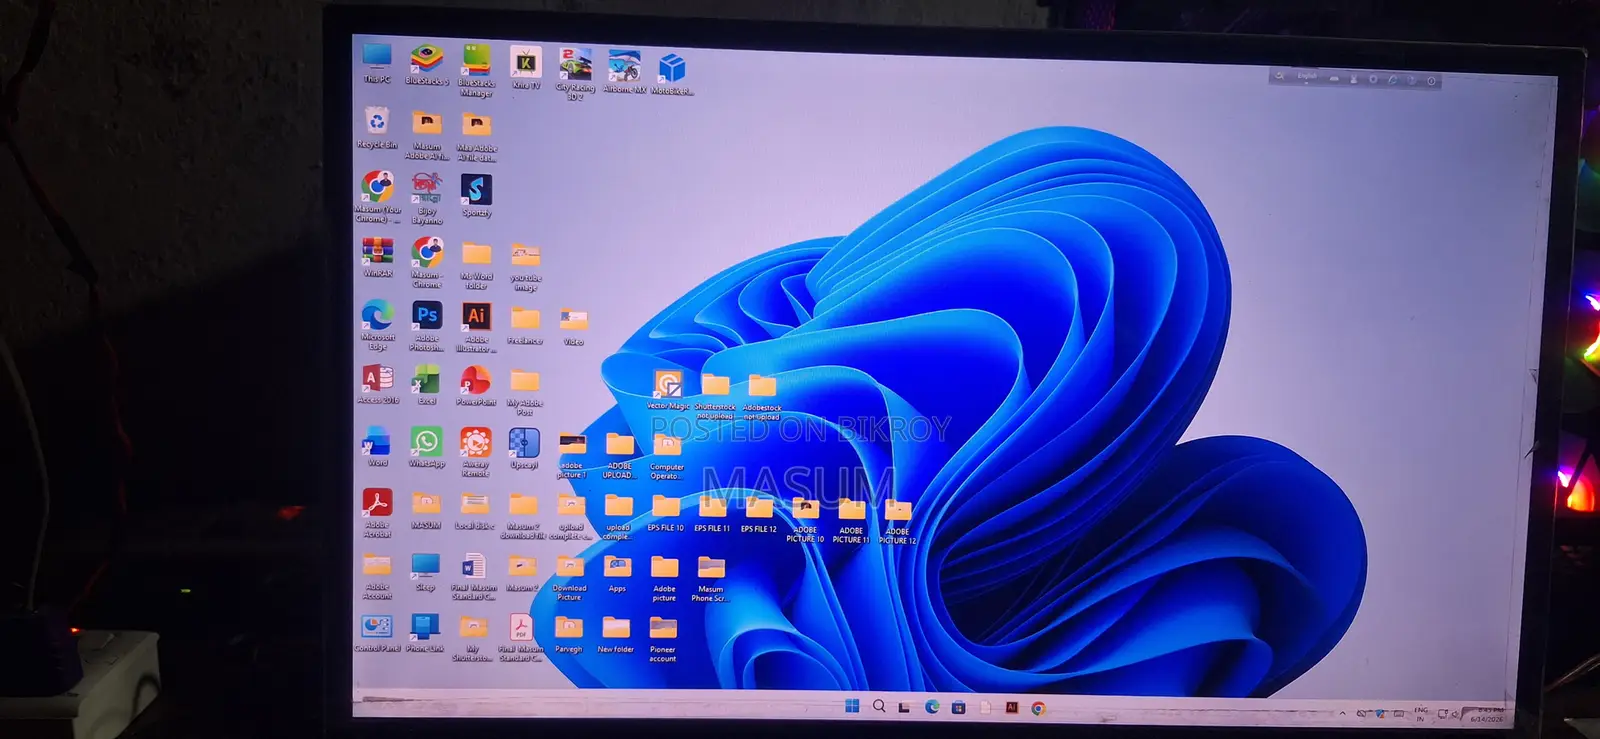
Task: Click the PowerPoint desktop shortcut
Action: point(476,386)
